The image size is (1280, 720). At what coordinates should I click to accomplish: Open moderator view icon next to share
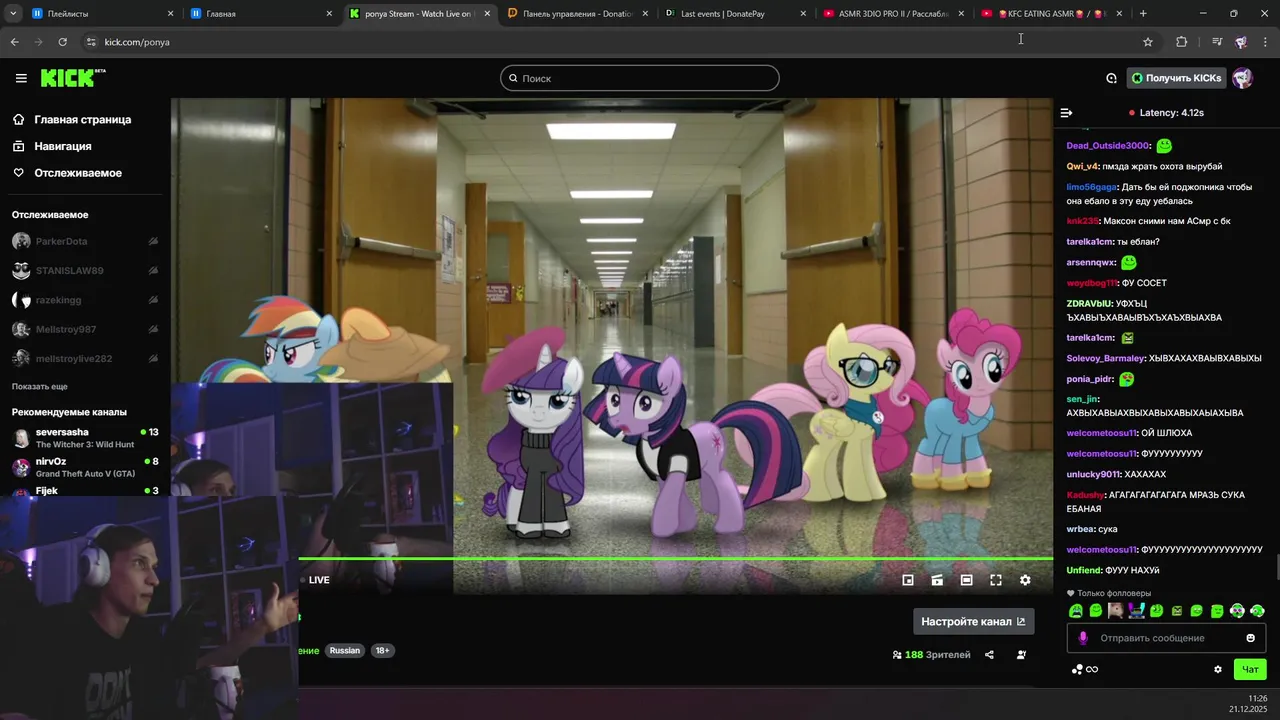(x=1021, y=655)
